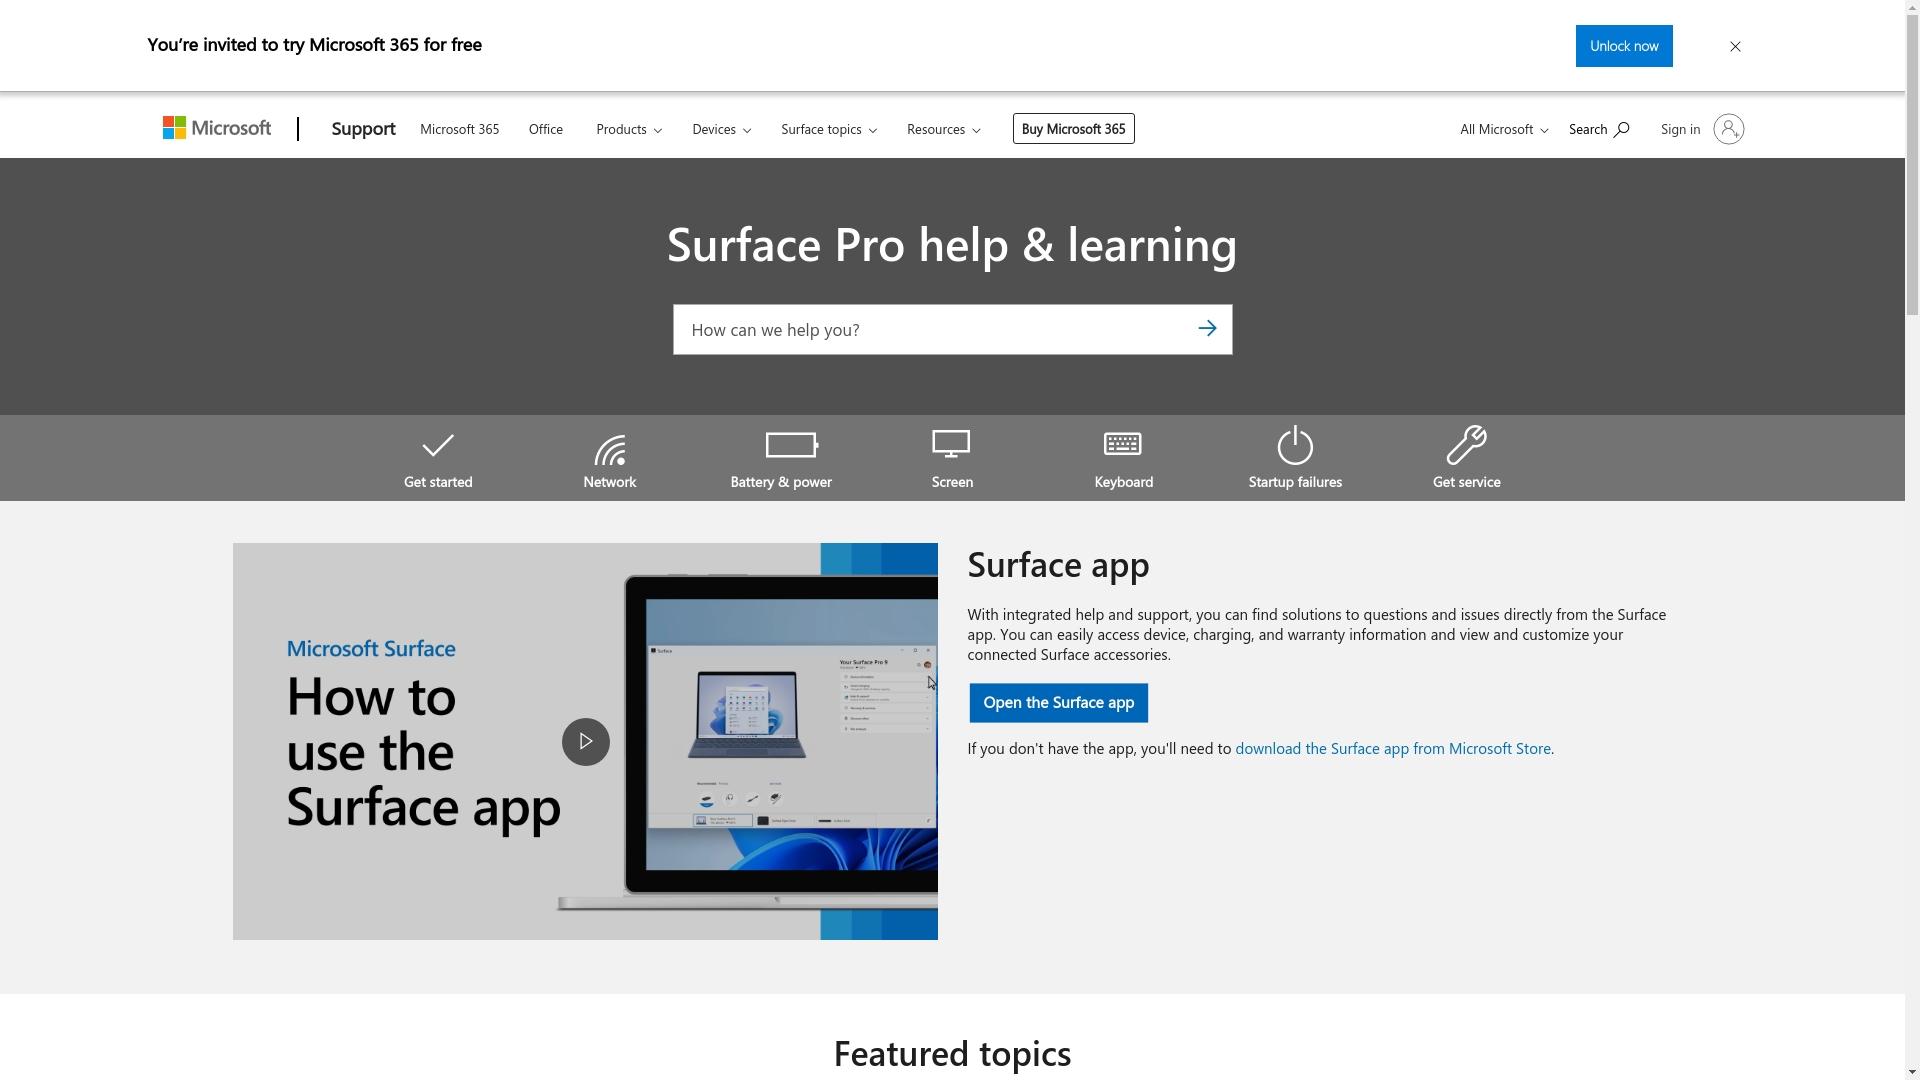Open the Get started checkmark icon
The width and height of the screenshot is (1920, 1080).
click(438, 445)
